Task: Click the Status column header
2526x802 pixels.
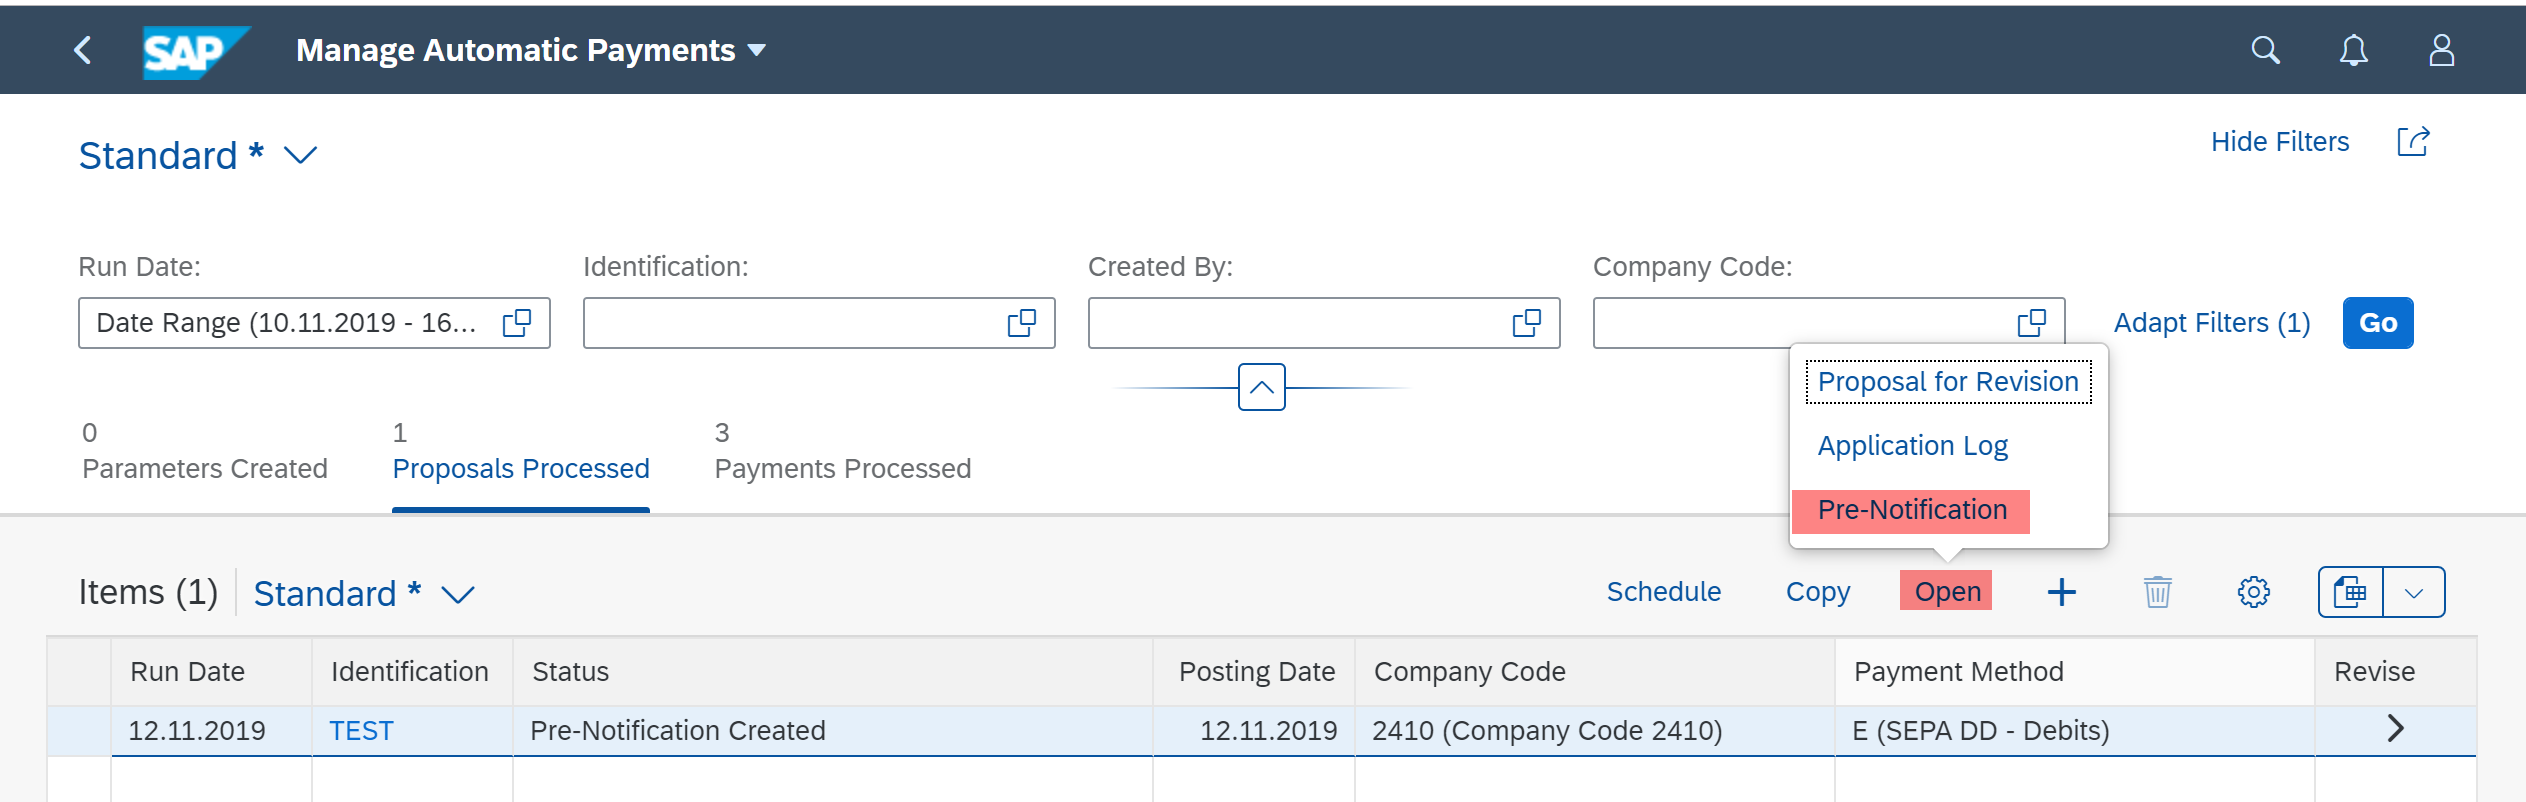Action: point(832,671)
